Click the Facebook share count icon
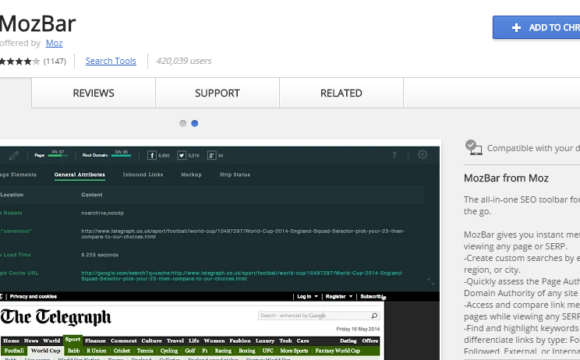This screenshot has width=580, height=360. (152, 155)
